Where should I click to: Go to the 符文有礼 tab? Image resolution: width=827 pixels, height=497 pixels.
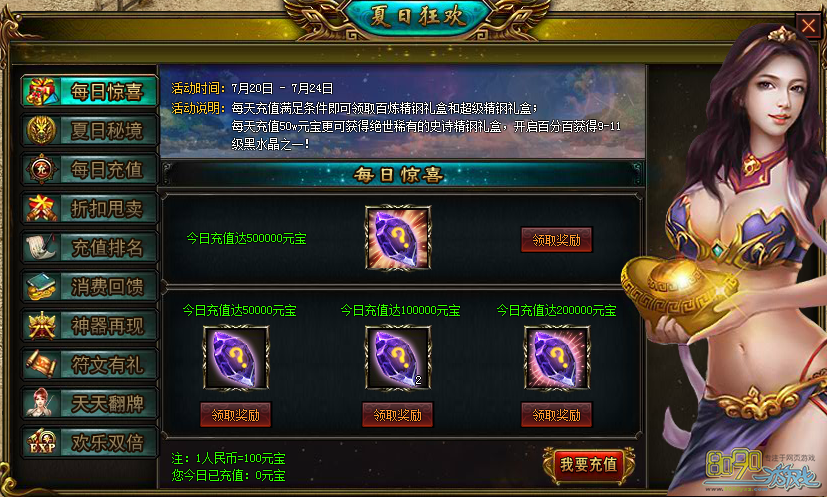coord(89,365)
